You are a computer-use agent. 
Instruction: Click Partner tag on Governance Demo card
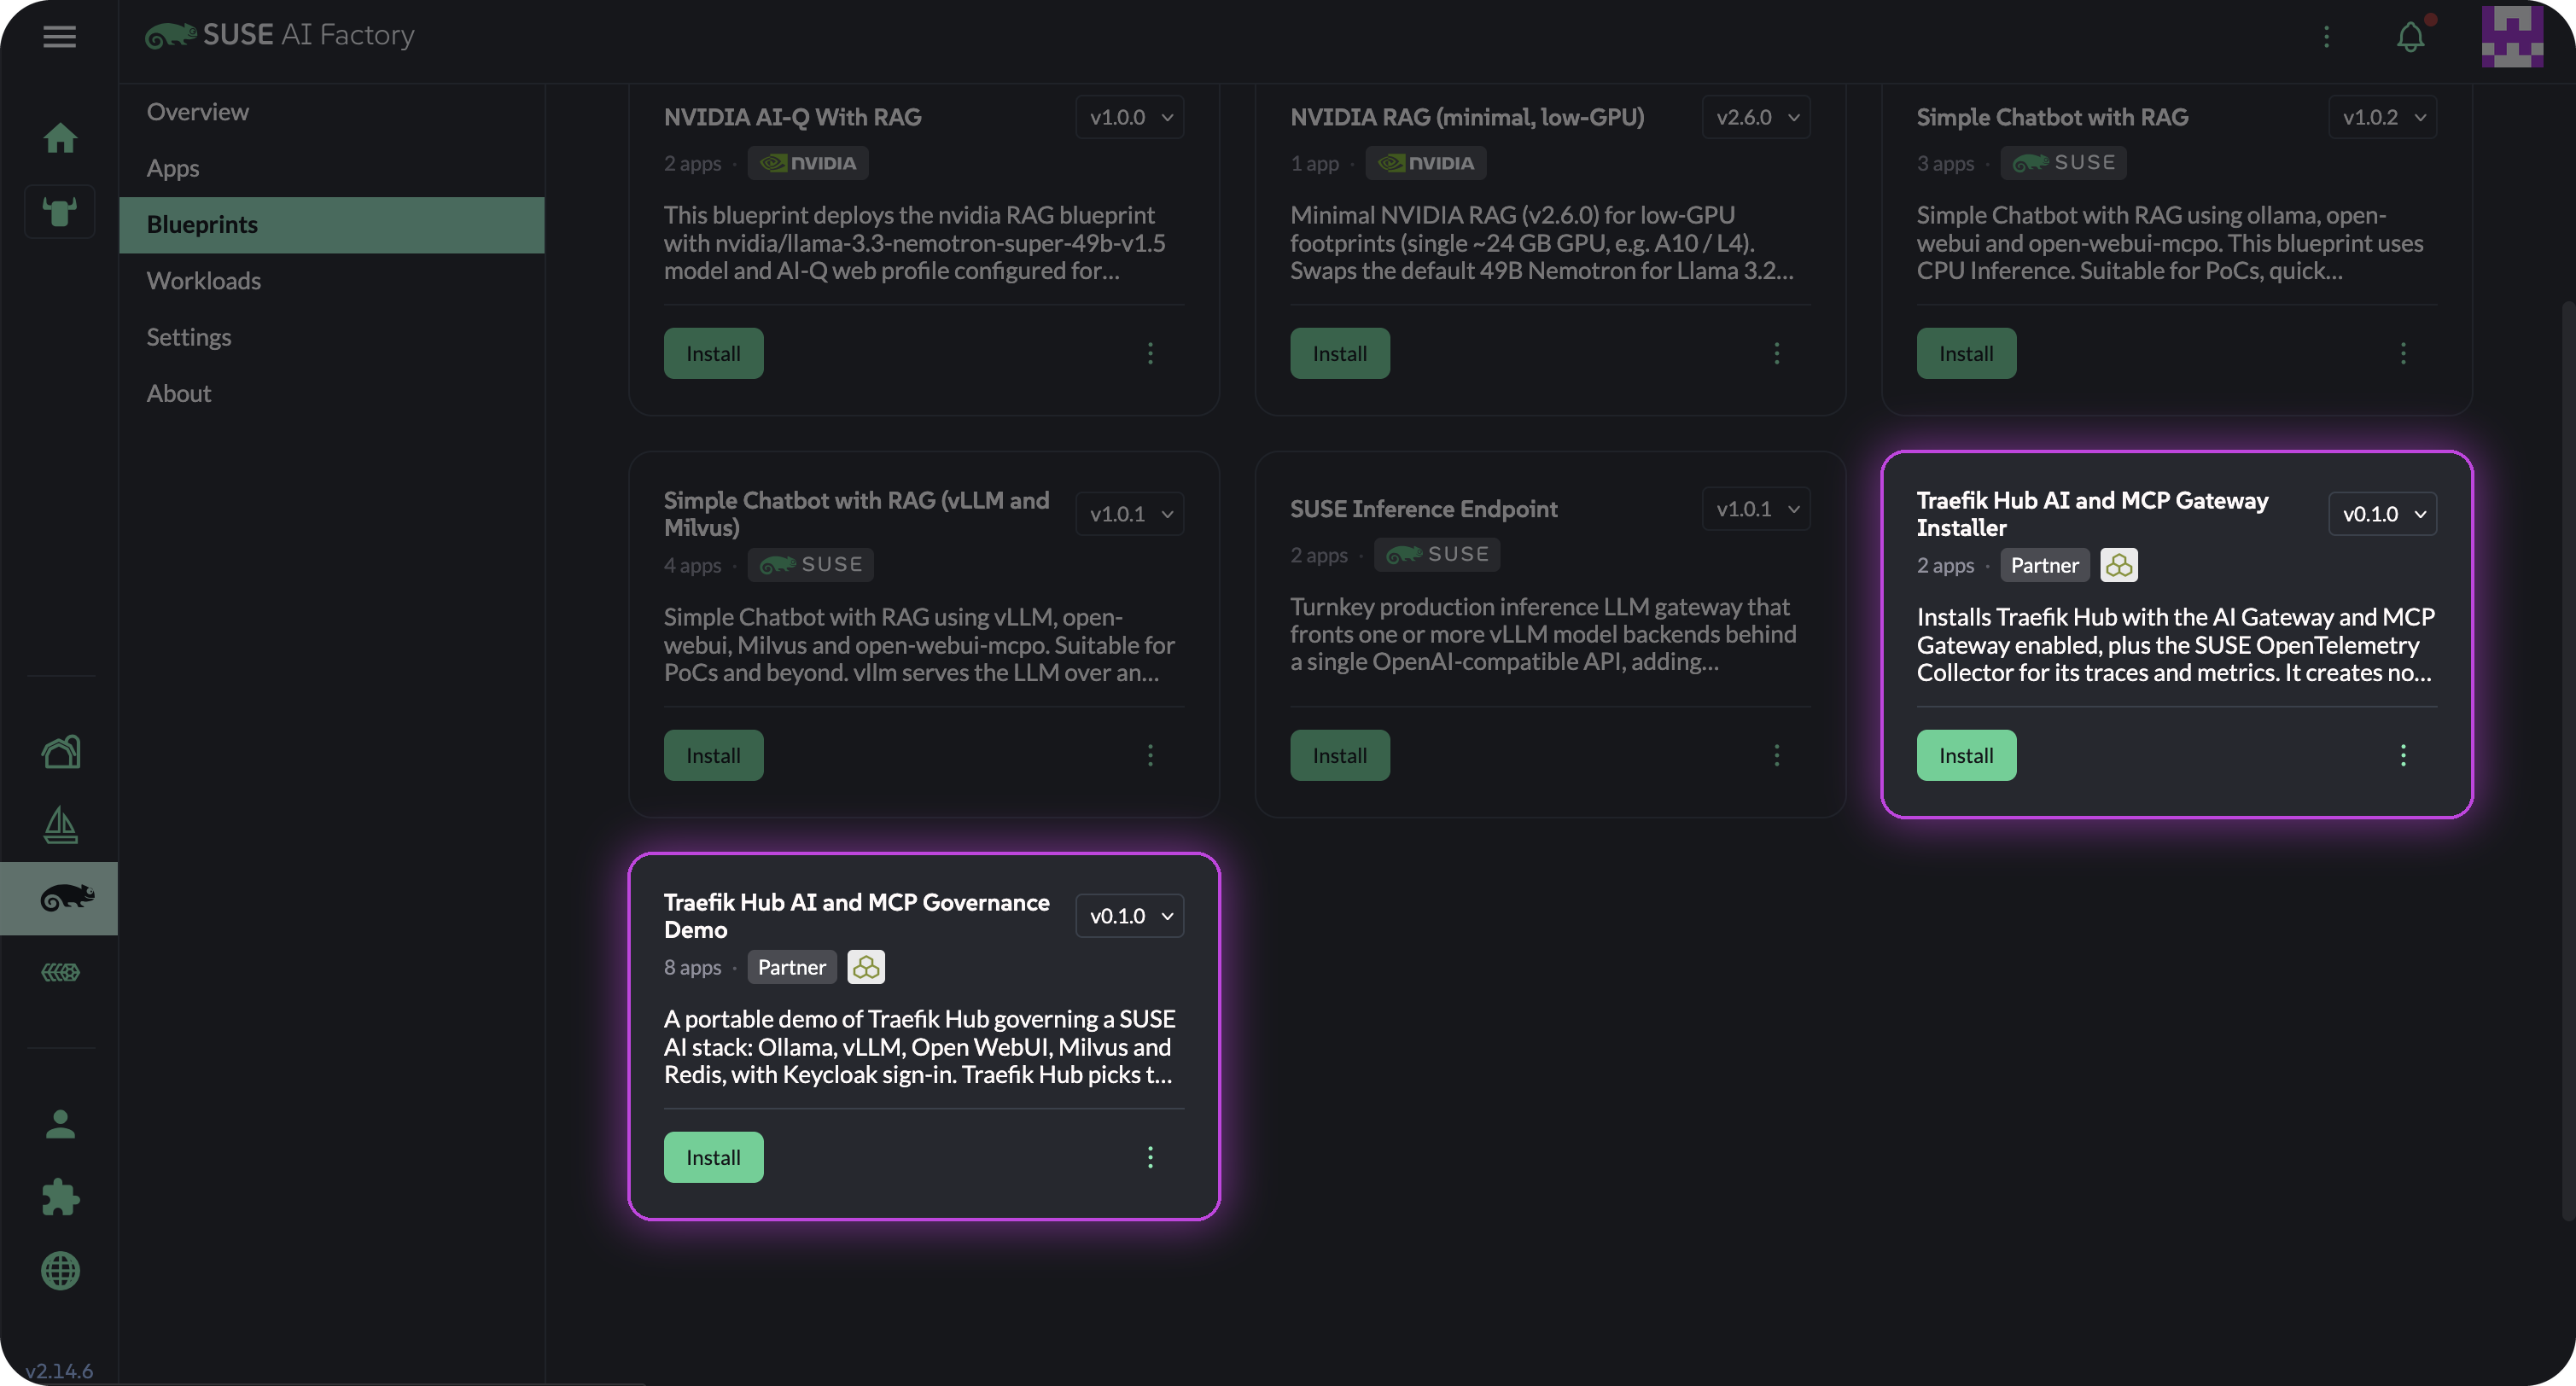click(x=791, y=967)
